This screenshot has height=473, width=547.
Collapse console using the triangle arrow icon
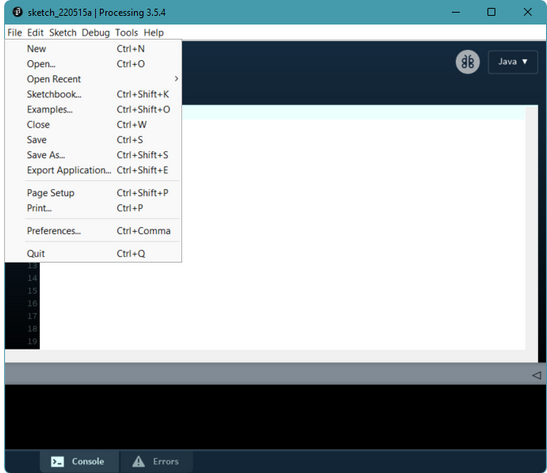[537, 375]
